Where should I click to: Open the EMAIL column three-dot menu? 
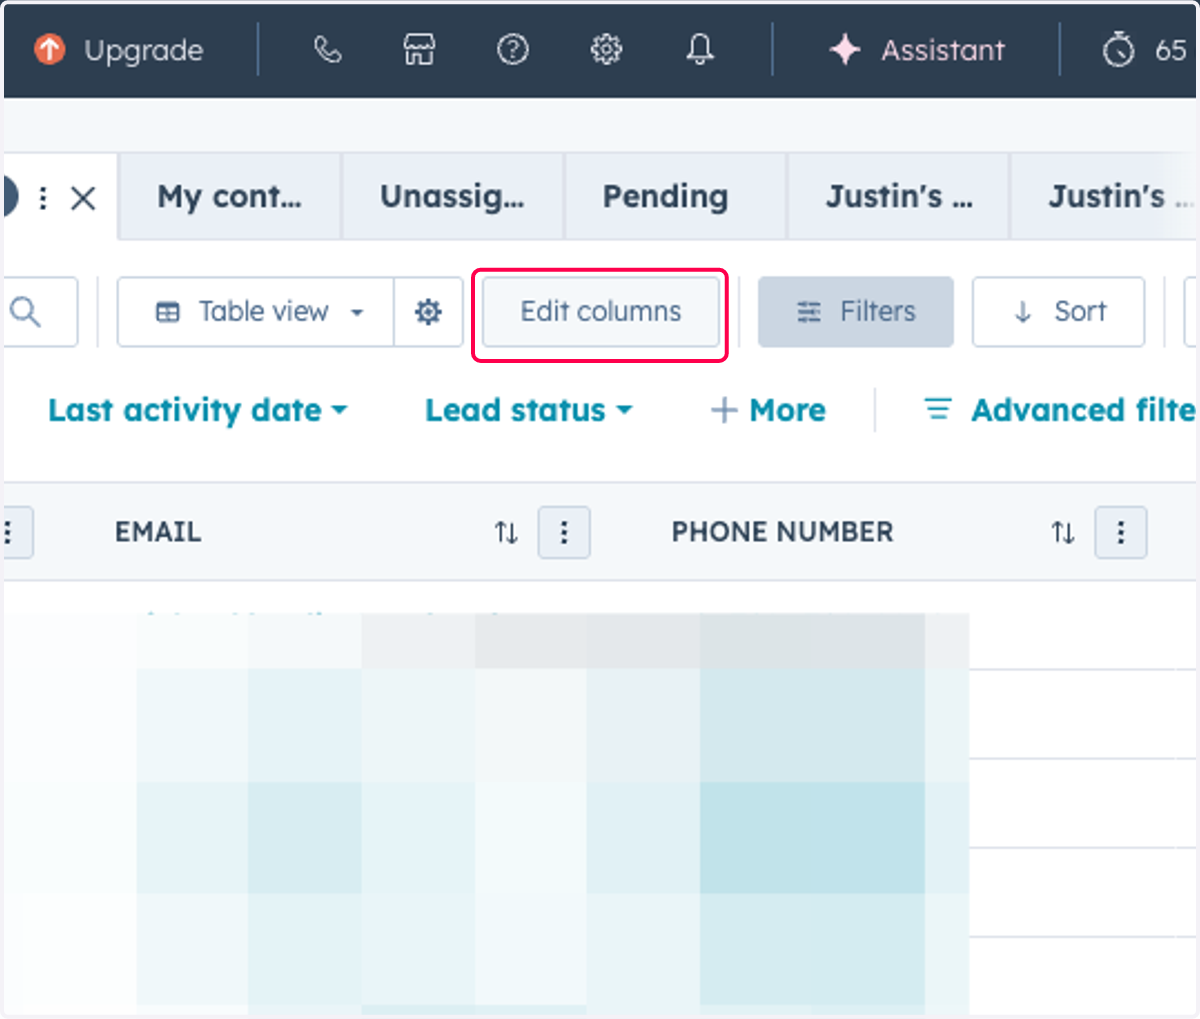[564, 532]
